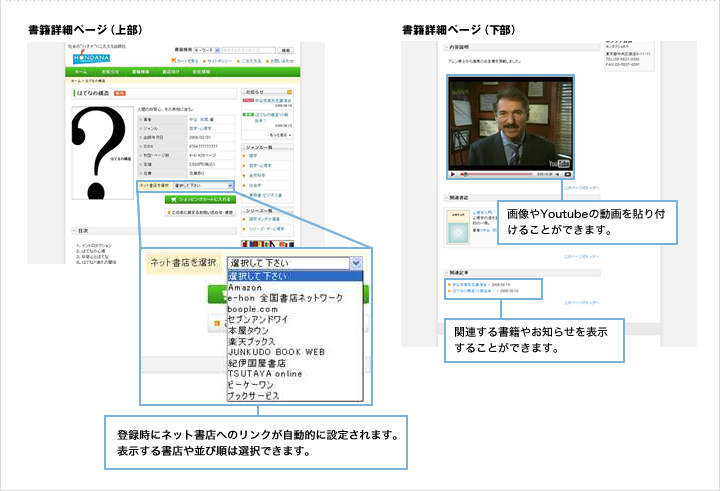The height and width of the screenshot is (491, 720).
Task: Click the ホーム breadcrumb link
Action: point(75,81)
